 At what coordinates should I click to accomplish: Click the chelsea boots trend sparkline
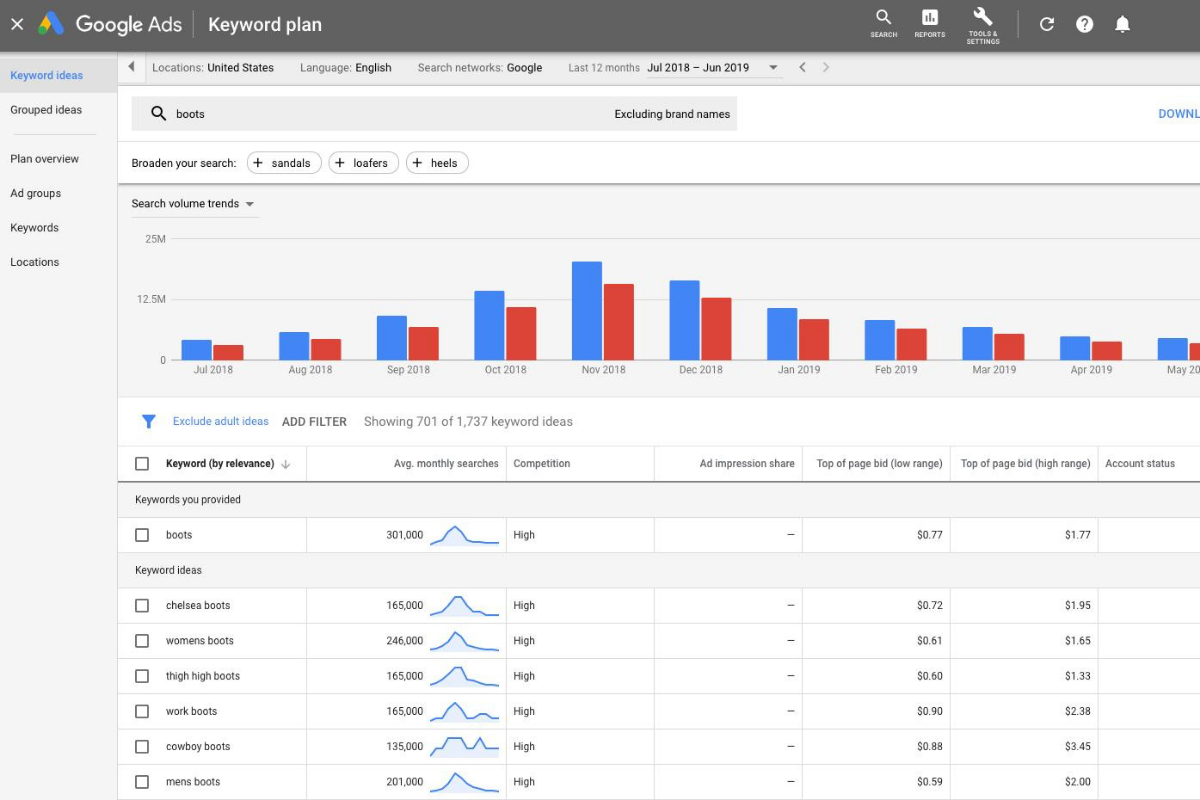(x=464, y=606)
